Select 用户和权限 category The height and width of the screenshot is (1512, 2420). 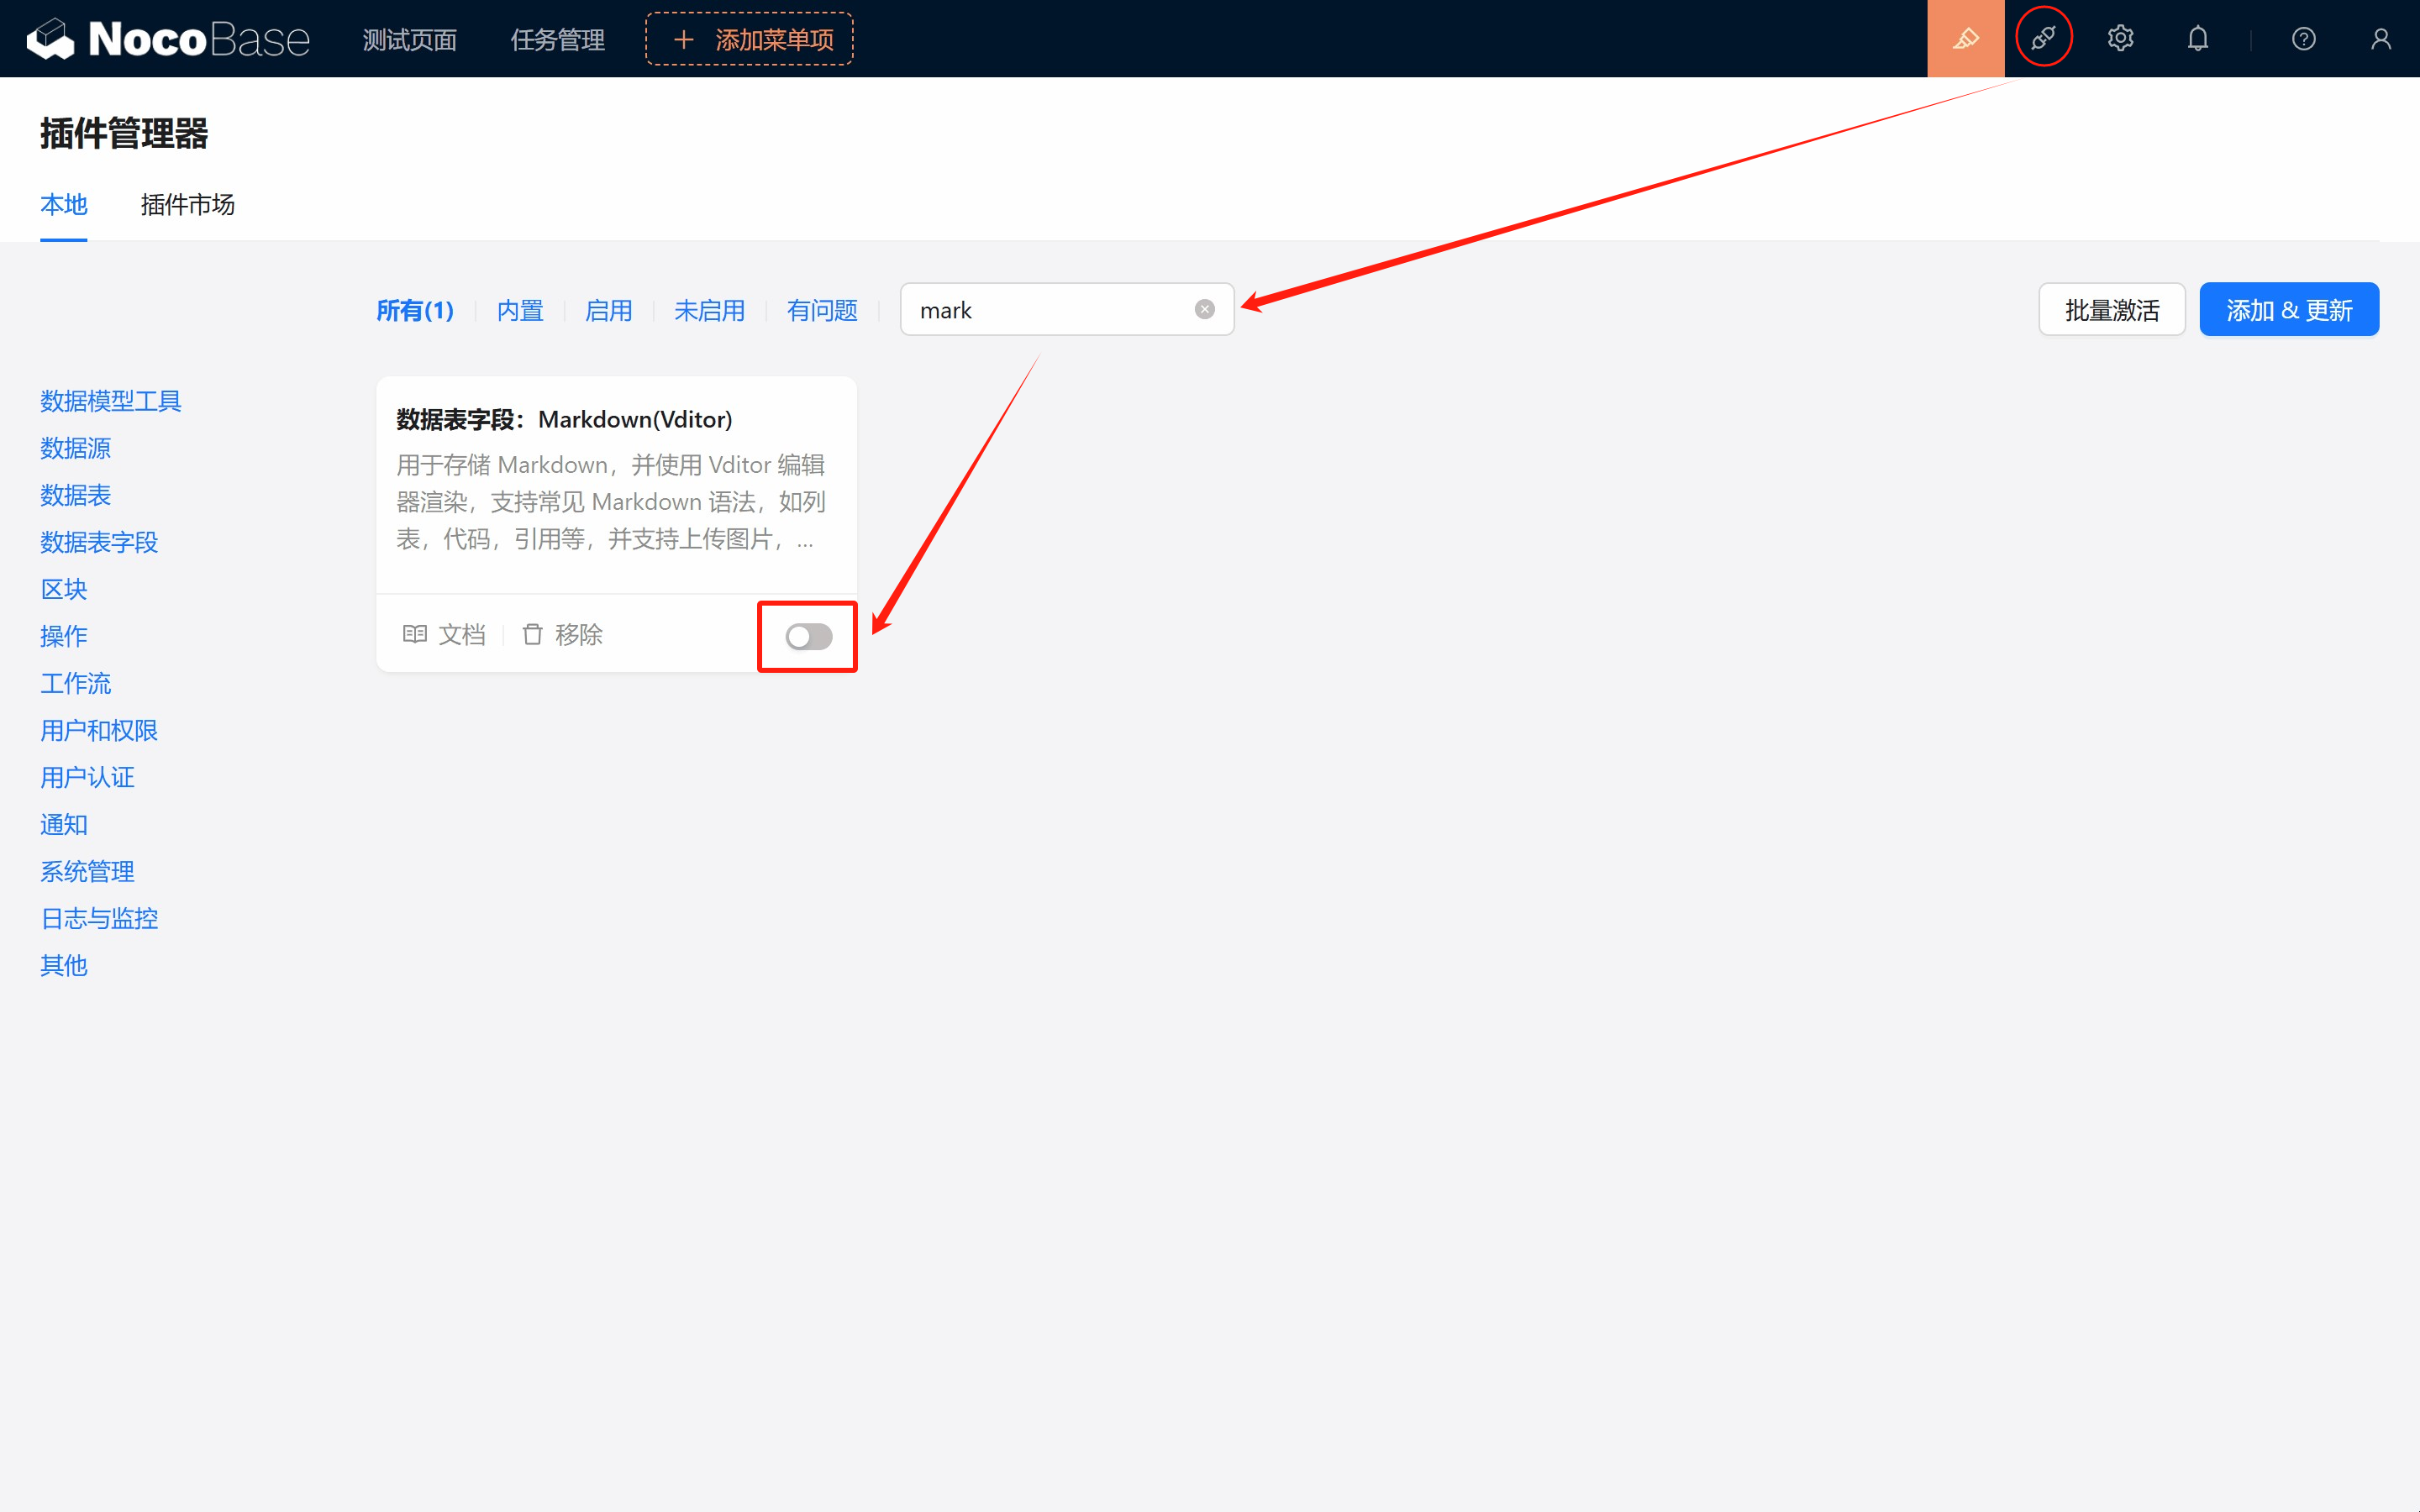pos(99,729)
